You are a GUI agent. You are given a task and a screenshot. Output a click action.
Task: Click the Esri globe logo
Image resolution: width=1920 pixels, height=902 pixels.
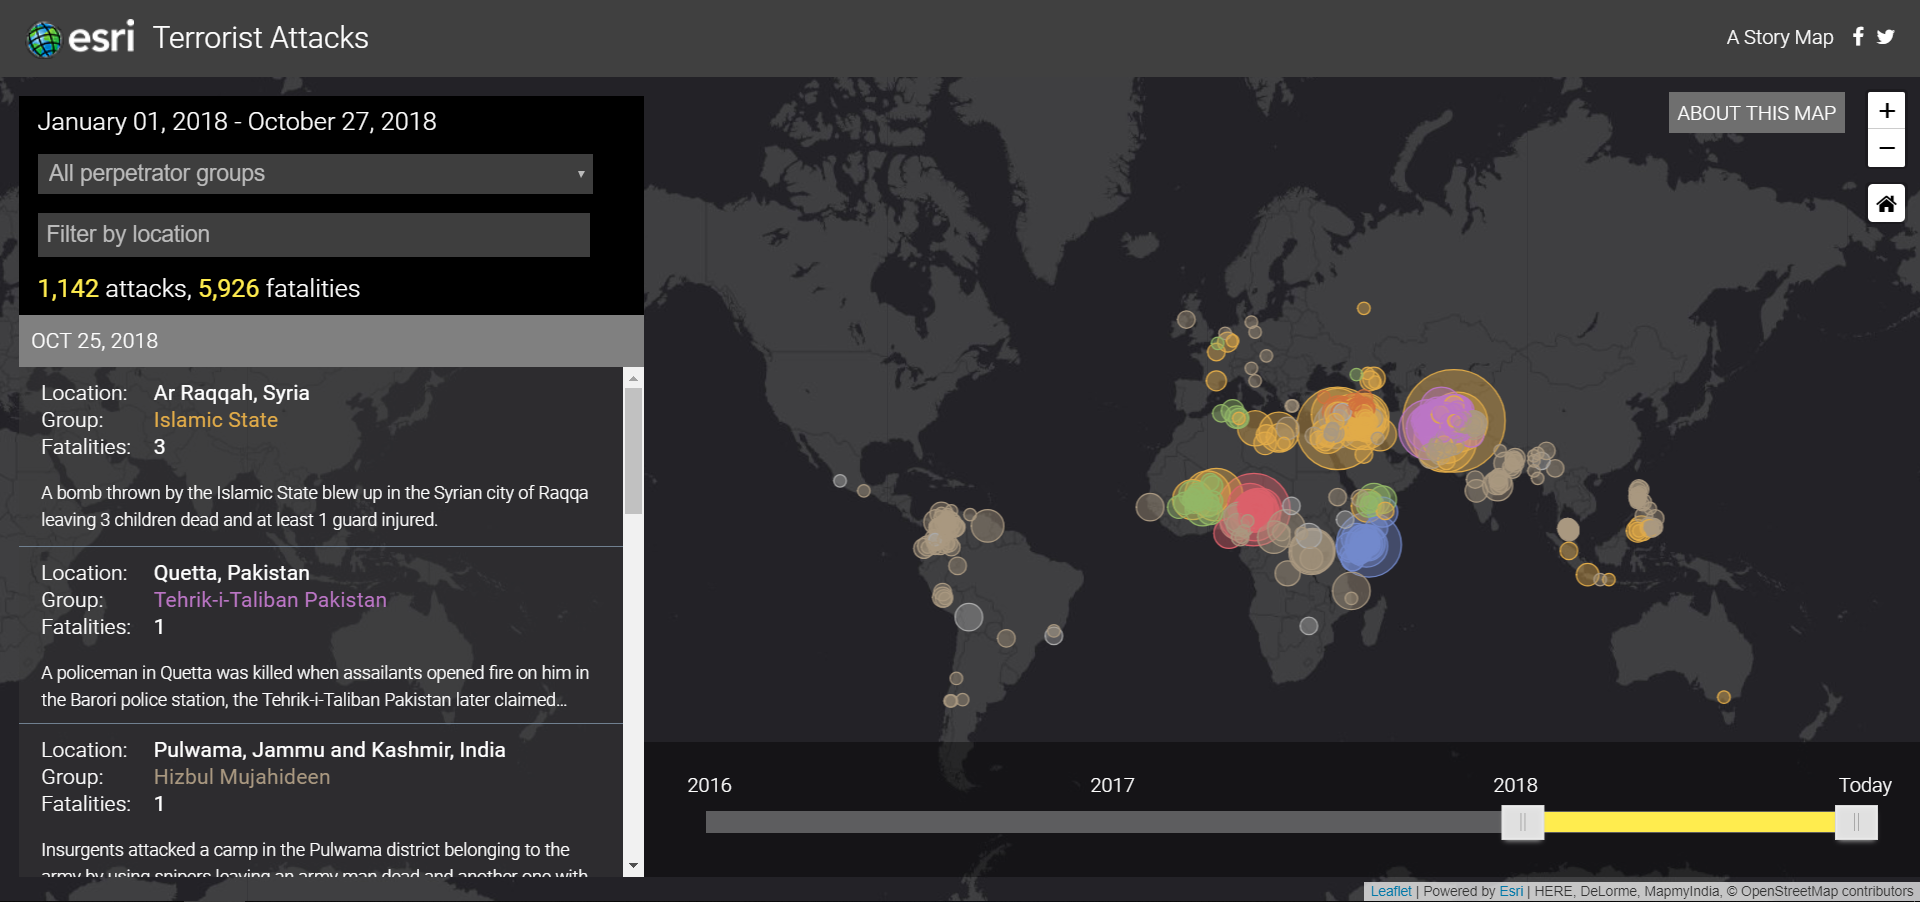tap(45, 39)
